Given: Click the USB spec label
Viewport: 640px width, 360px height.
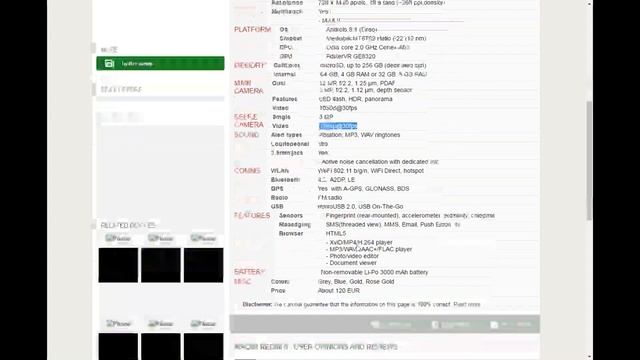Looking at the screenshot, I should pos(277,207).
